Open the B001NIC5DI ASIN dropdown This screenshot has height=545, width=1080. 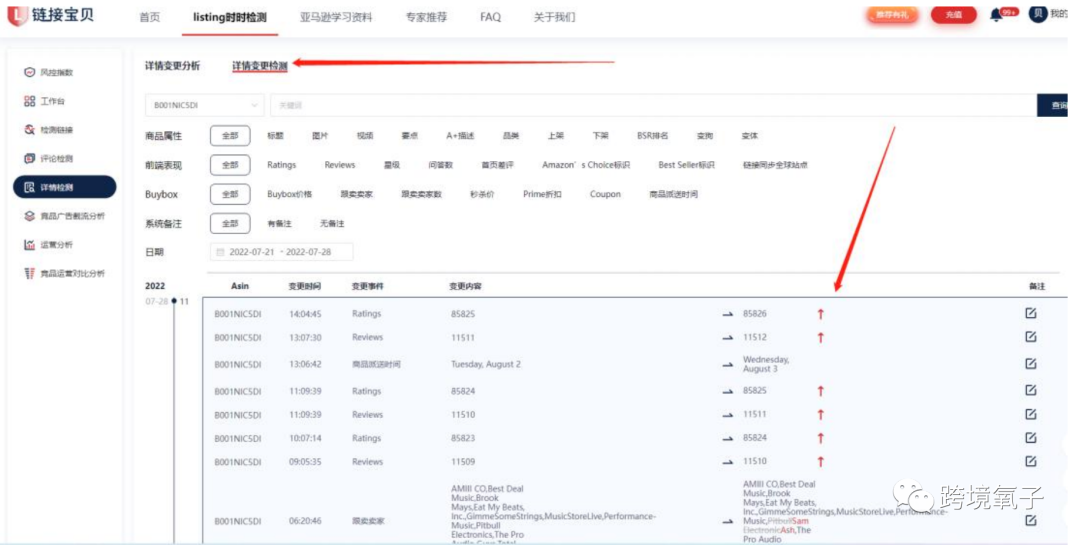pyautogui.click(x=205, y=105)
